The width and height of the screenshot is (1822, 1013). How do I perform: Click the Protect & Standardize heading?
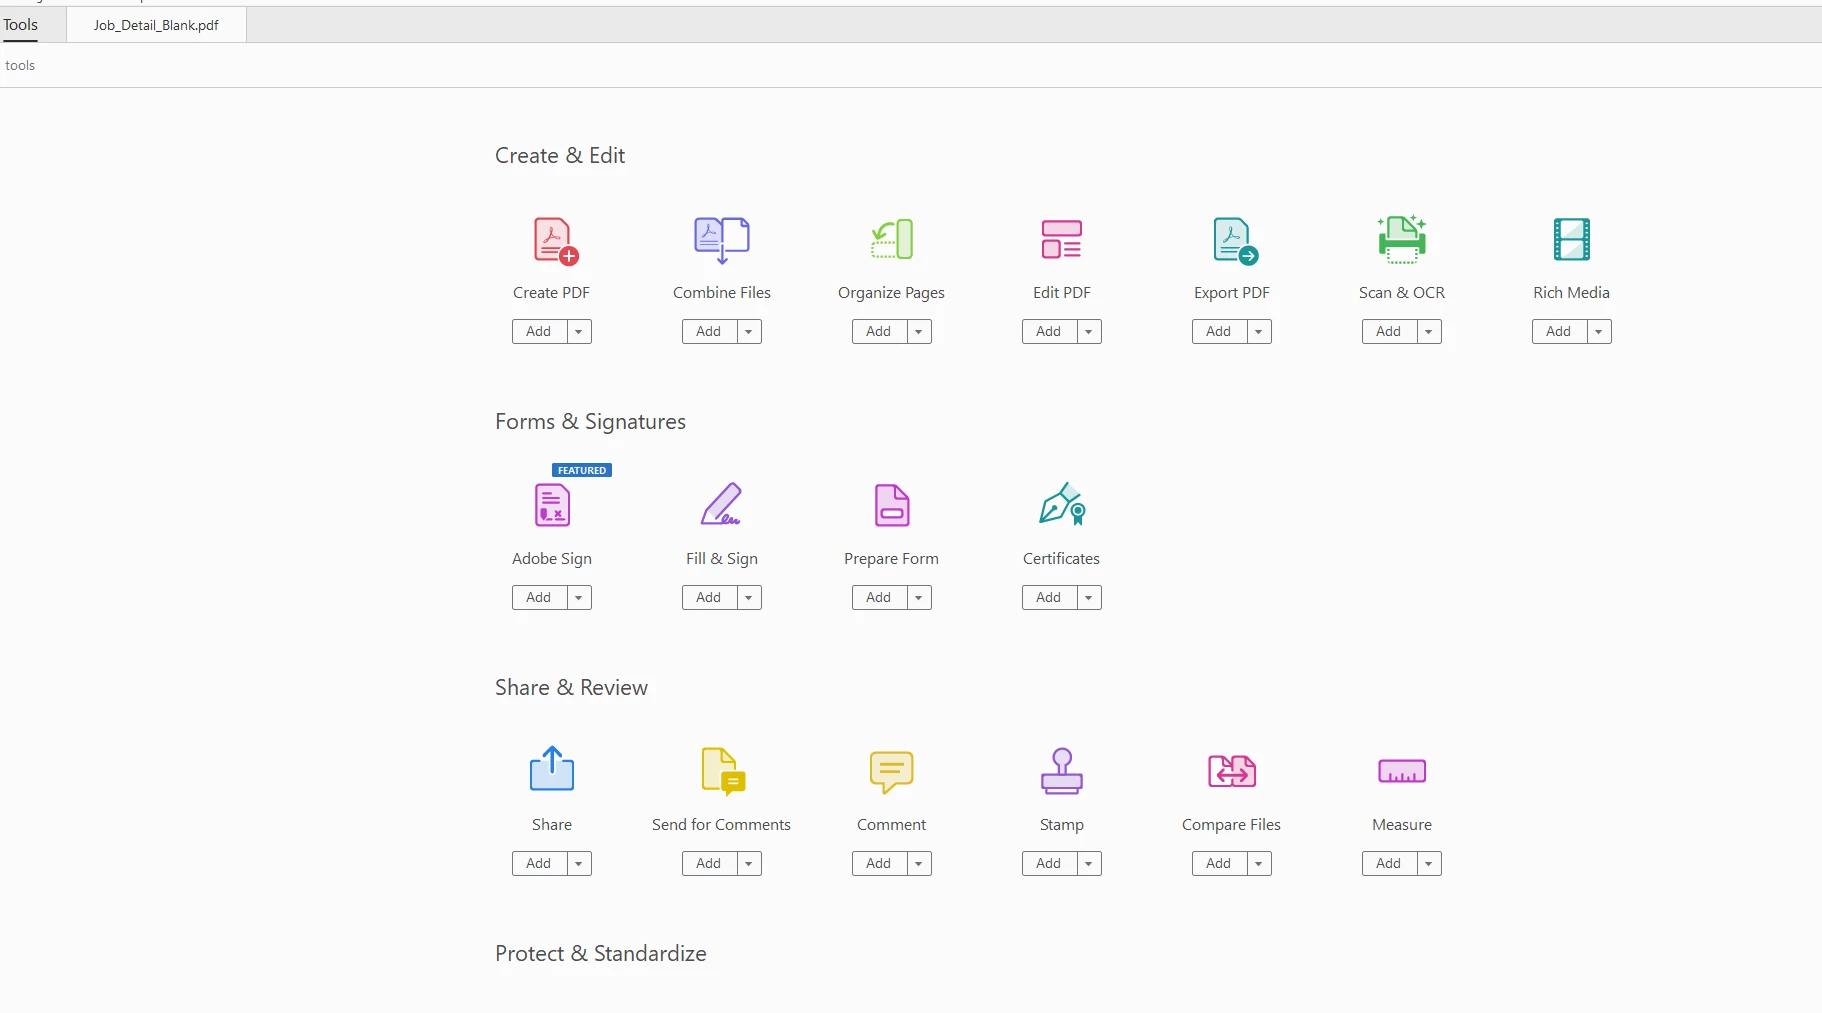(600, 954)
